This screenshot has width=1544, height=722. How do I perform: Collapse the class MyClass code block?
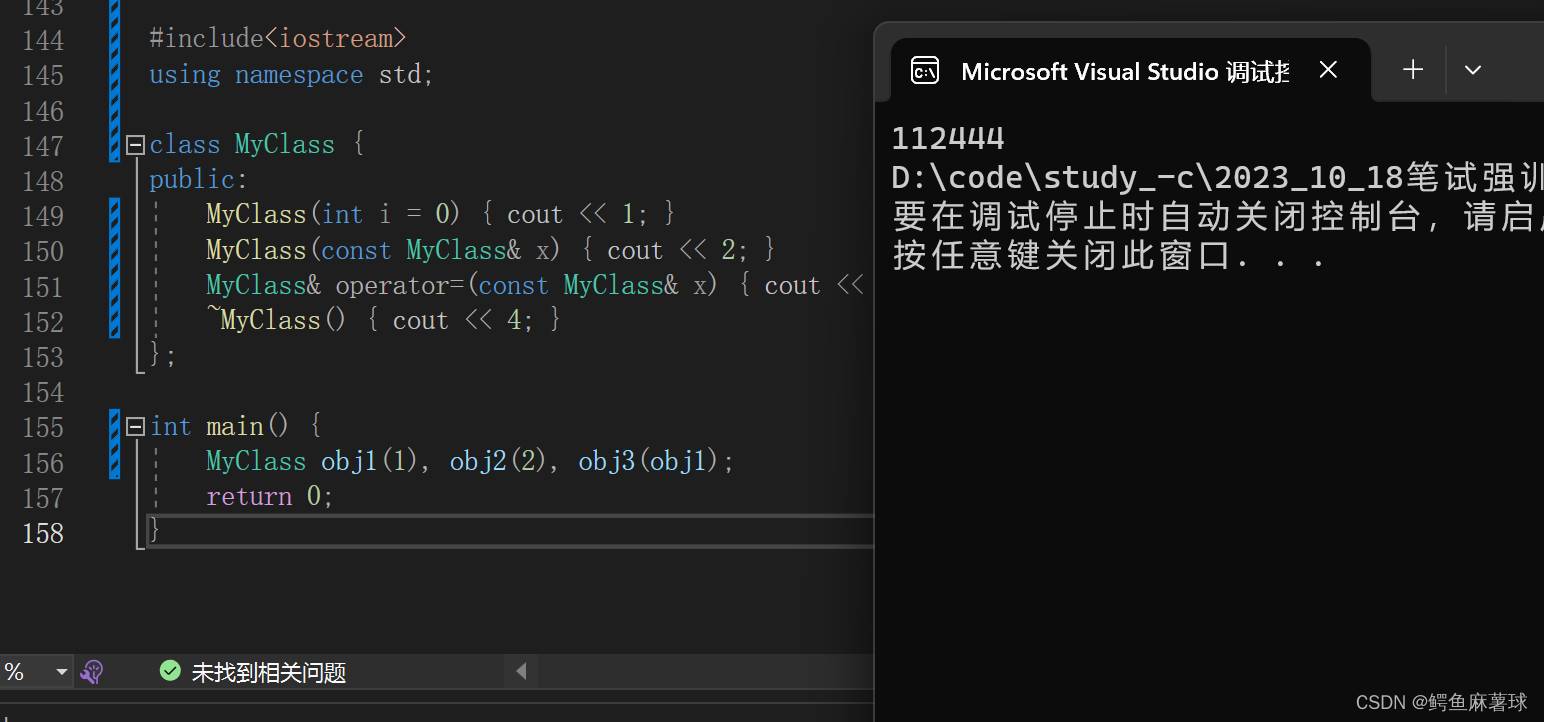(136, 146)
